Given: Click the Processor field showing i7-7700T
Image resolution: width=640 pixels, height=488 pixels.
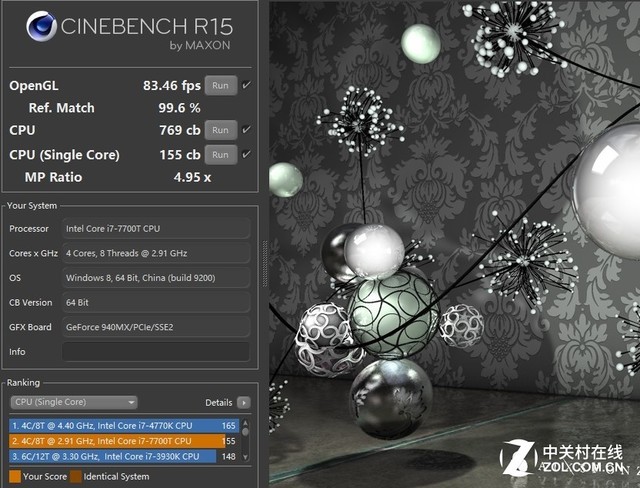Looking at the screenshot, I should tap(155, 228).
